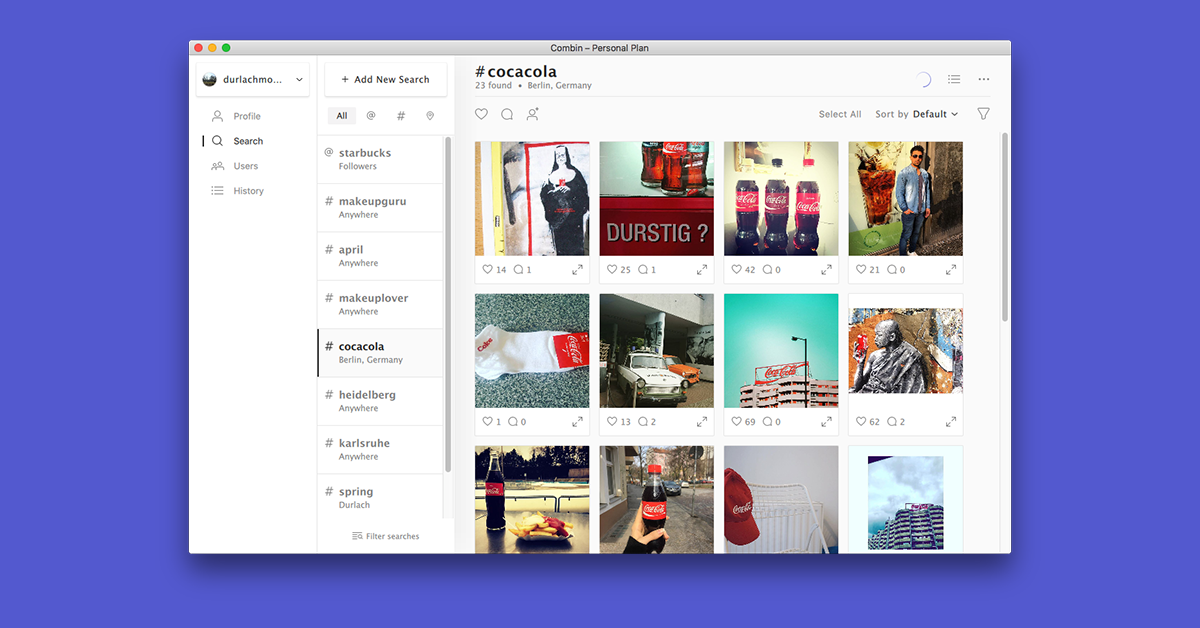Like the post showing 14 likes
The image size is (1200, 628).
[x=488, y=270]
